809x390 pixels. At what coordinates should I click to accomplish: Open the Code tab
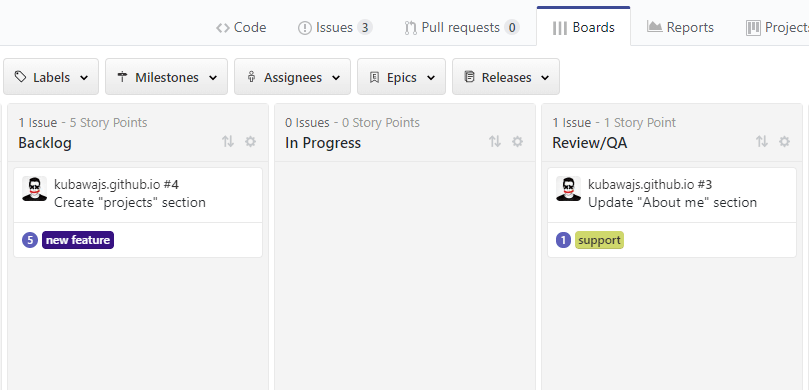point(241,27)
